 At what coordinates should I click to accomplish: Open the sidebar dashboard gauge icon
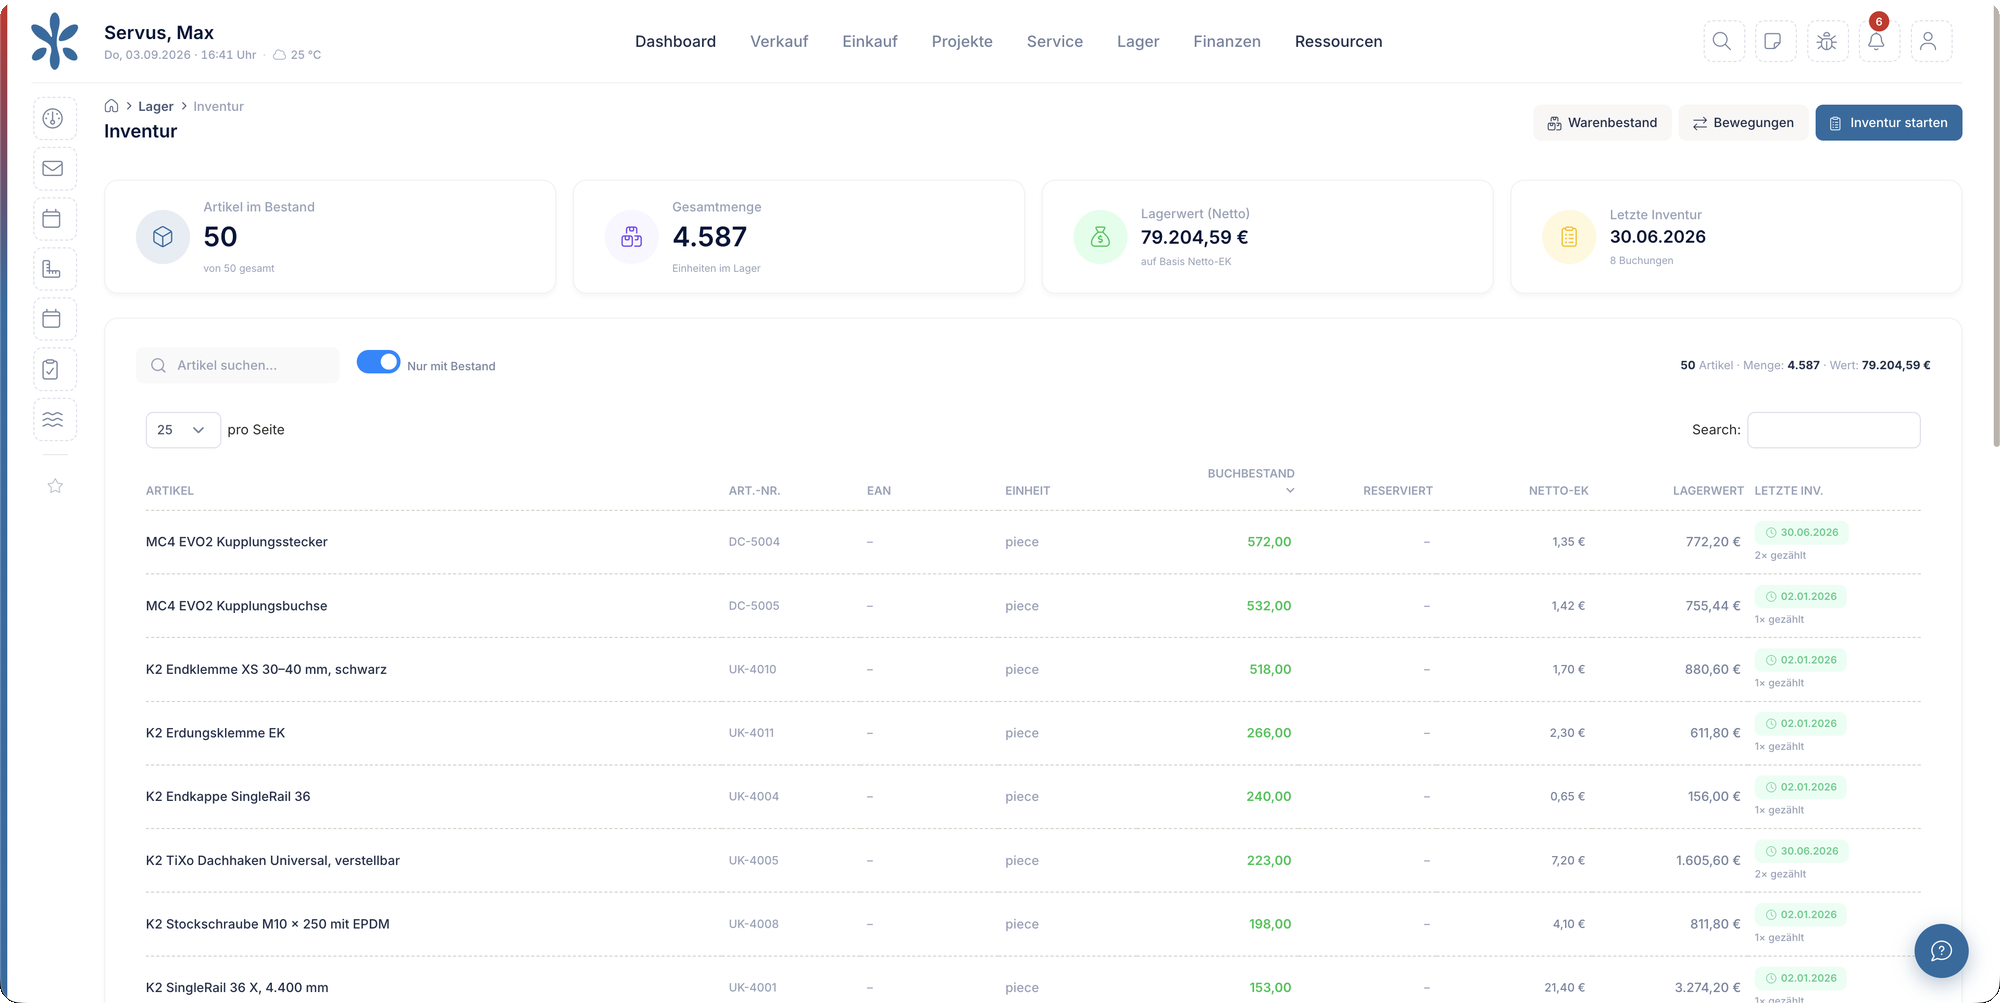53,118
